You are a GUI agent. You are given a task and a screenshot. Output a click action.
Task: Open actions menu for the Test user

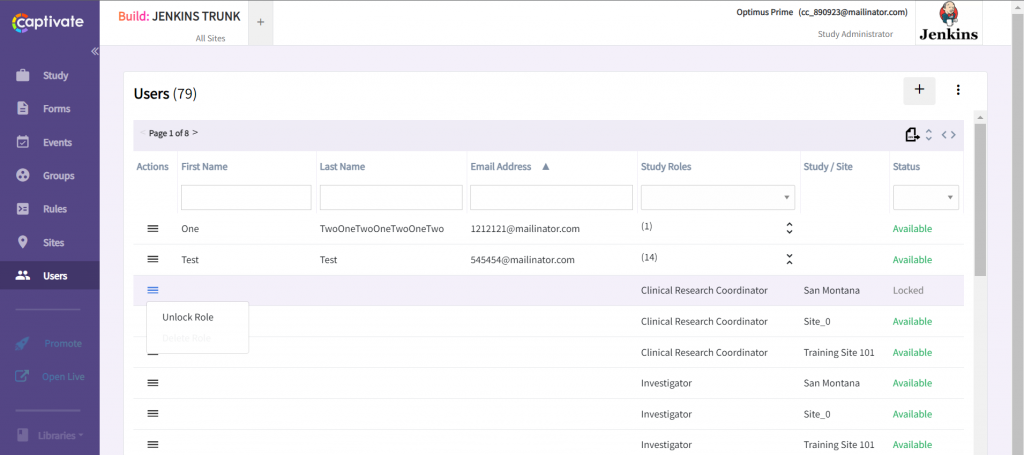[x=153, y=260]
